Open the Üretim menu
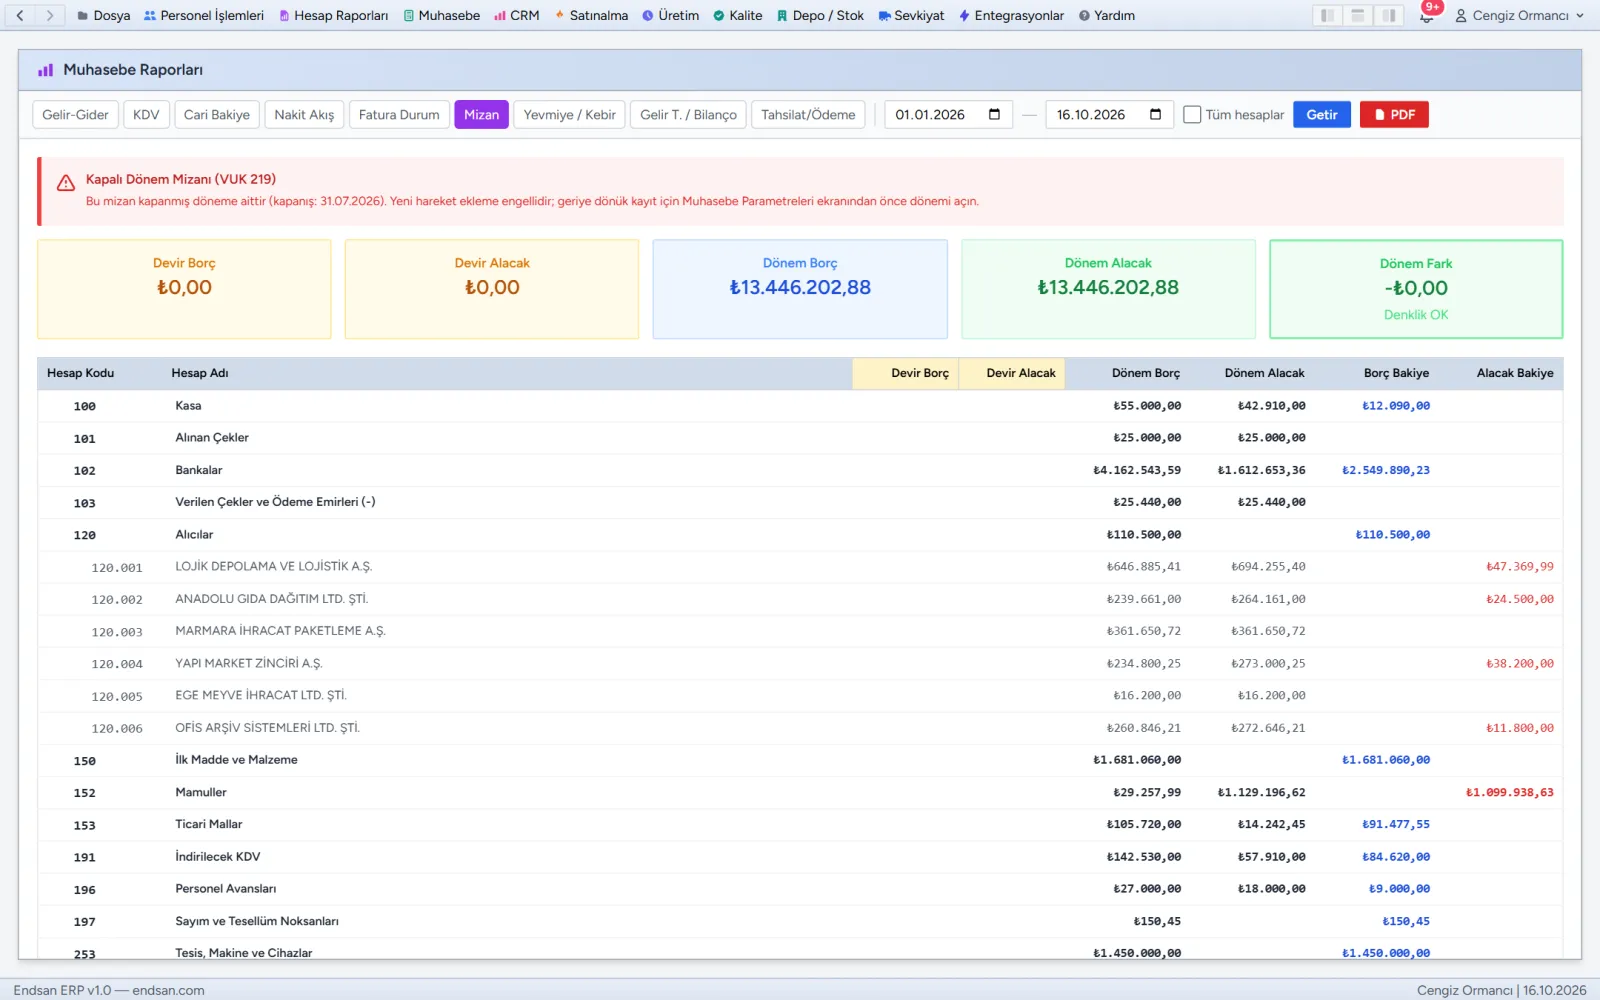The height and width of the screenshot is (1000, 1600). [x=670, y=16]
